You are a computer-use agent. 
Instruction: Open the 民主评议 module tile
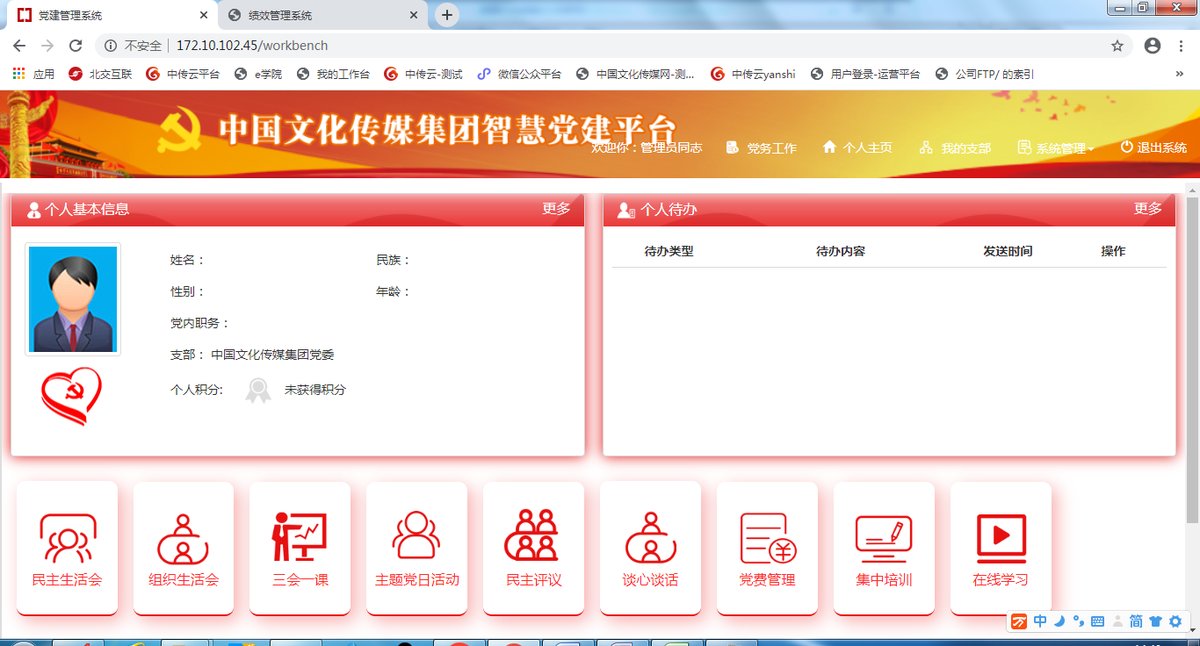534,547
